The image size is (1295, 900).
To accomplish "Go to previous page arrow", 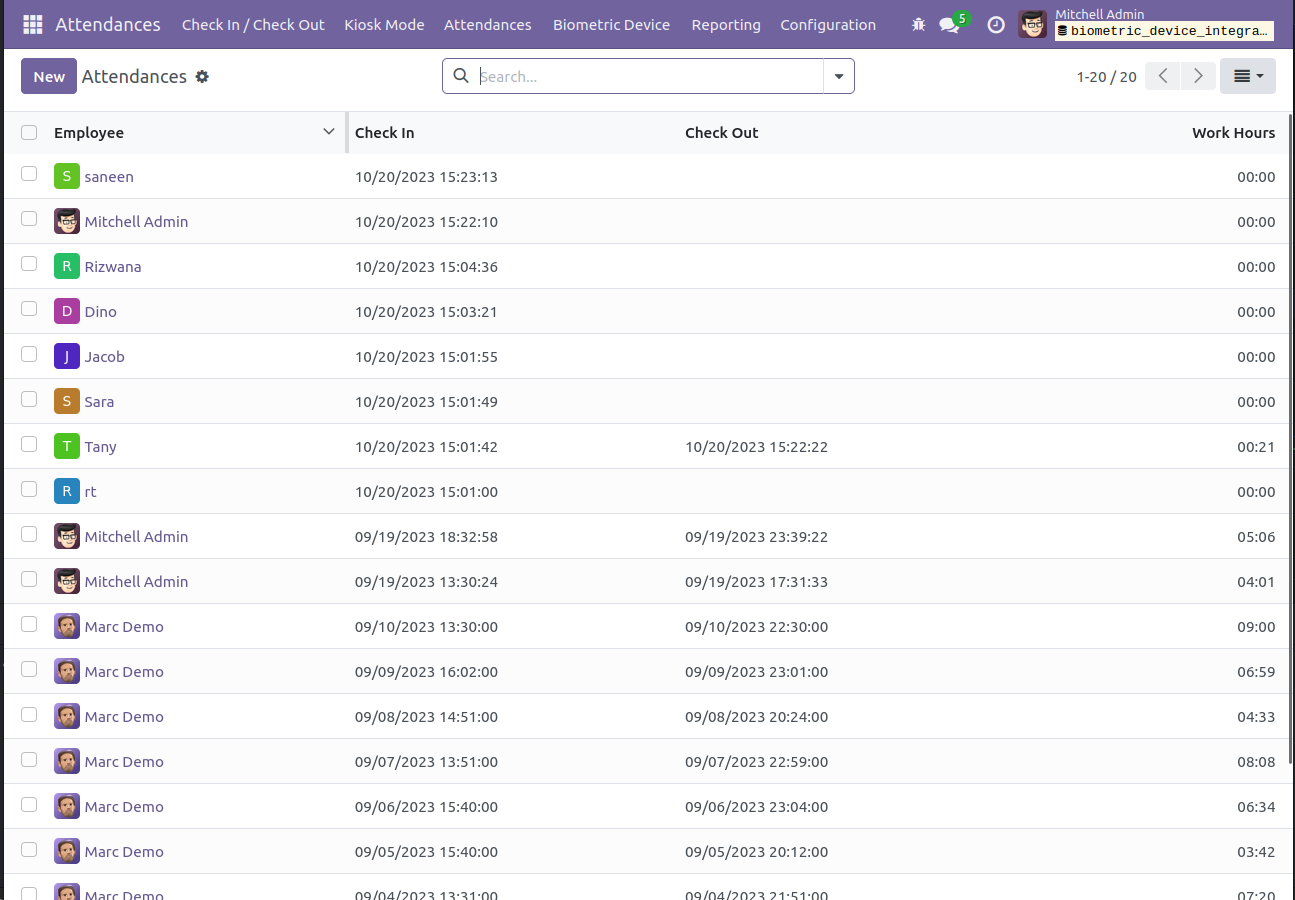I will (x=1163, y=76).
